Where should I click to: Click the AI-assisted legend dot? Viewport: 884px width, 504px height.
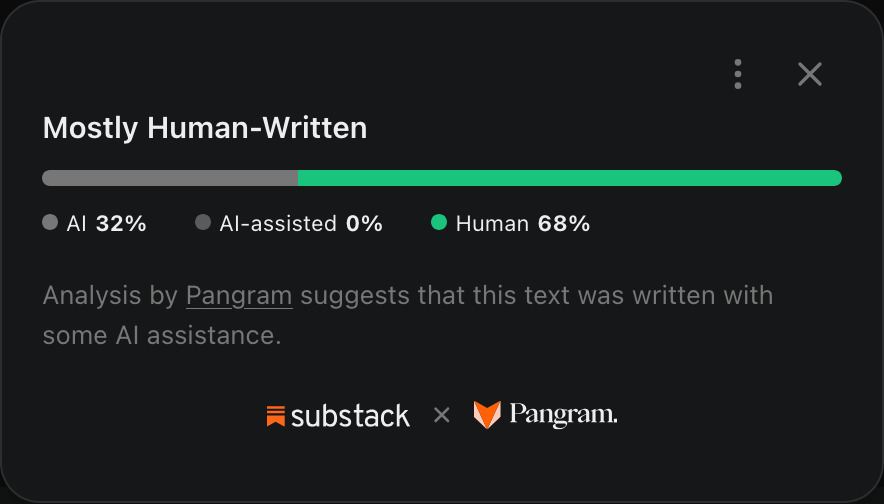click(x=202, y=222)
